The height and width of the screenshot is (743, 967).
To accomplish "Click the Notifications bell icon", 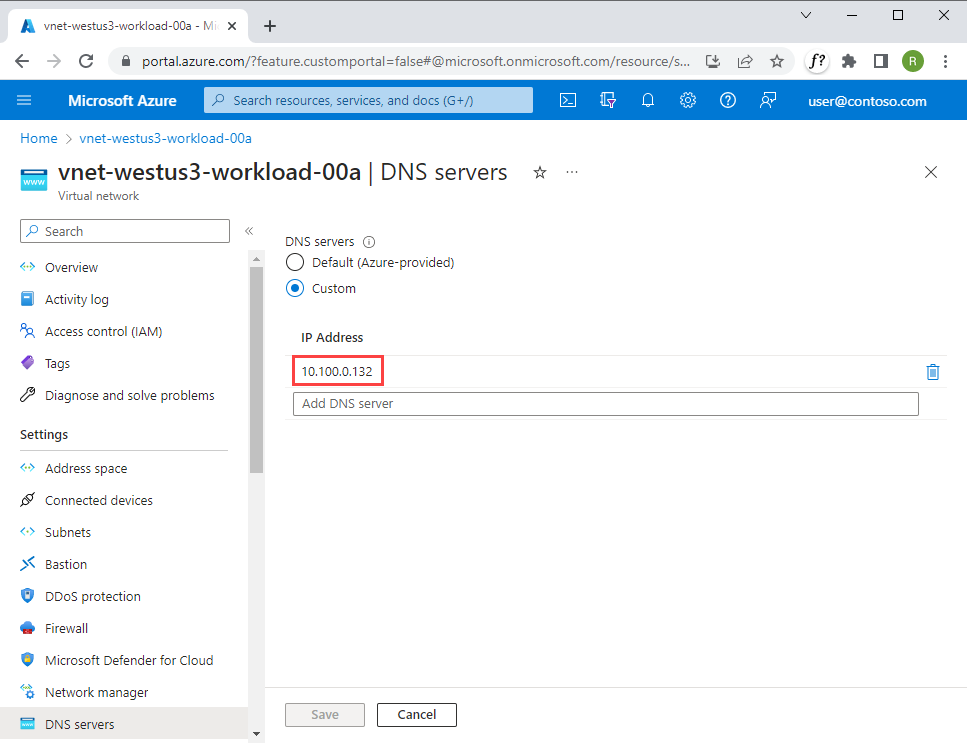I will click(648, 101).
